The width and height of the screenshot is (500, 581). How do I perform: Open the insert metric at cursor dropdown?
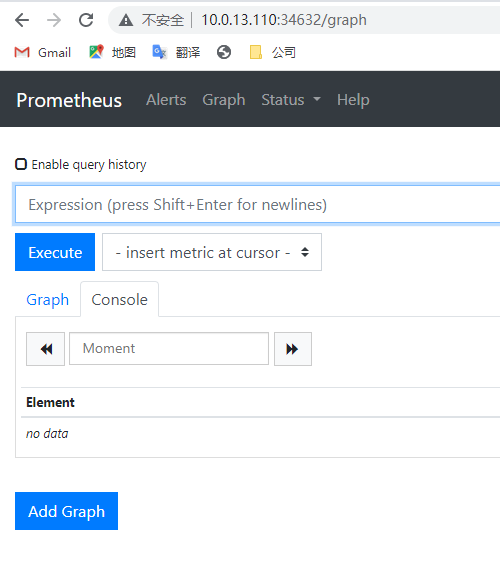tap(212, 252)
